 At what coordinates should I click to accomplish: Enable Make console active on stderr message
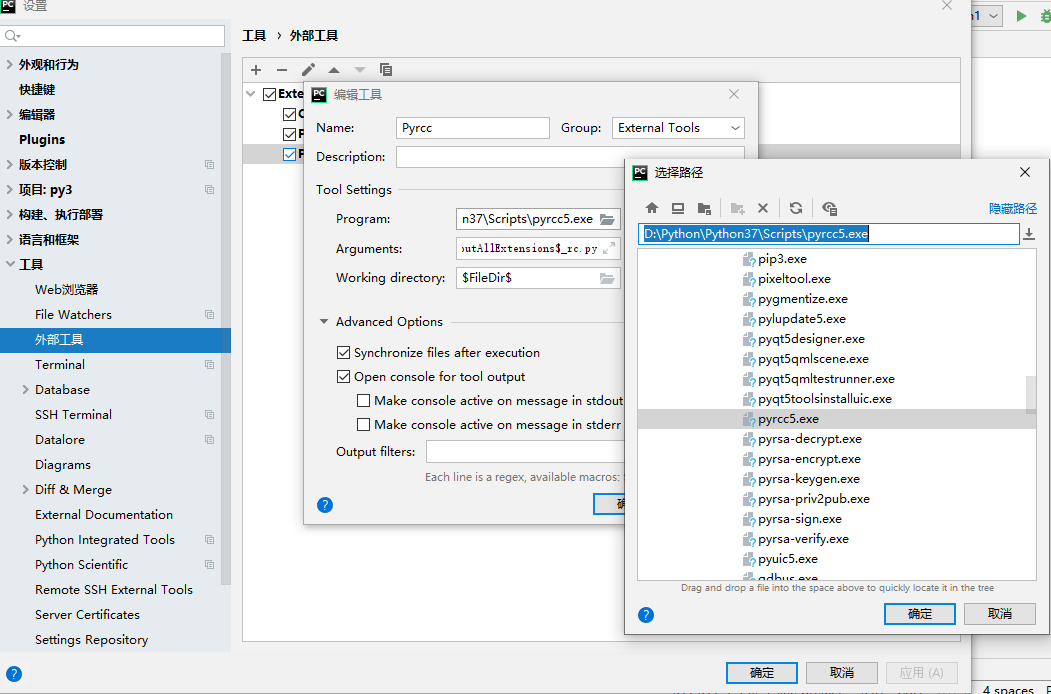(x=364, y=424)
